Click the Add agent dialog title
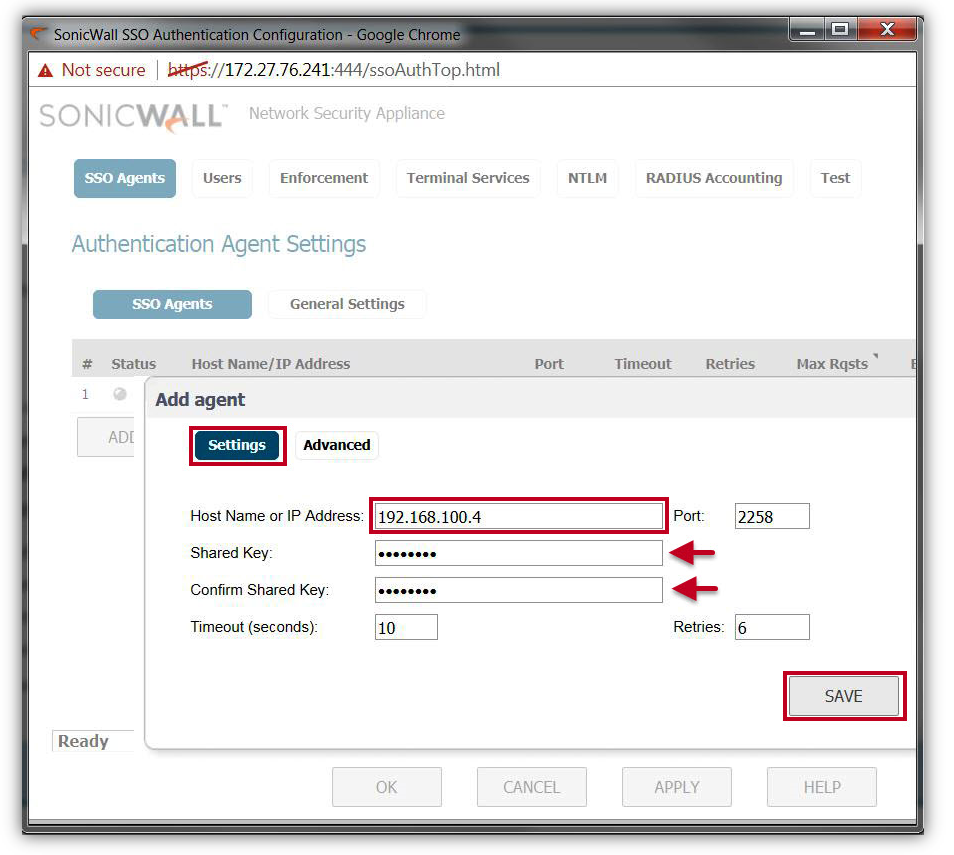The height and width of the screenshot is (855, 954). point(200,400)
